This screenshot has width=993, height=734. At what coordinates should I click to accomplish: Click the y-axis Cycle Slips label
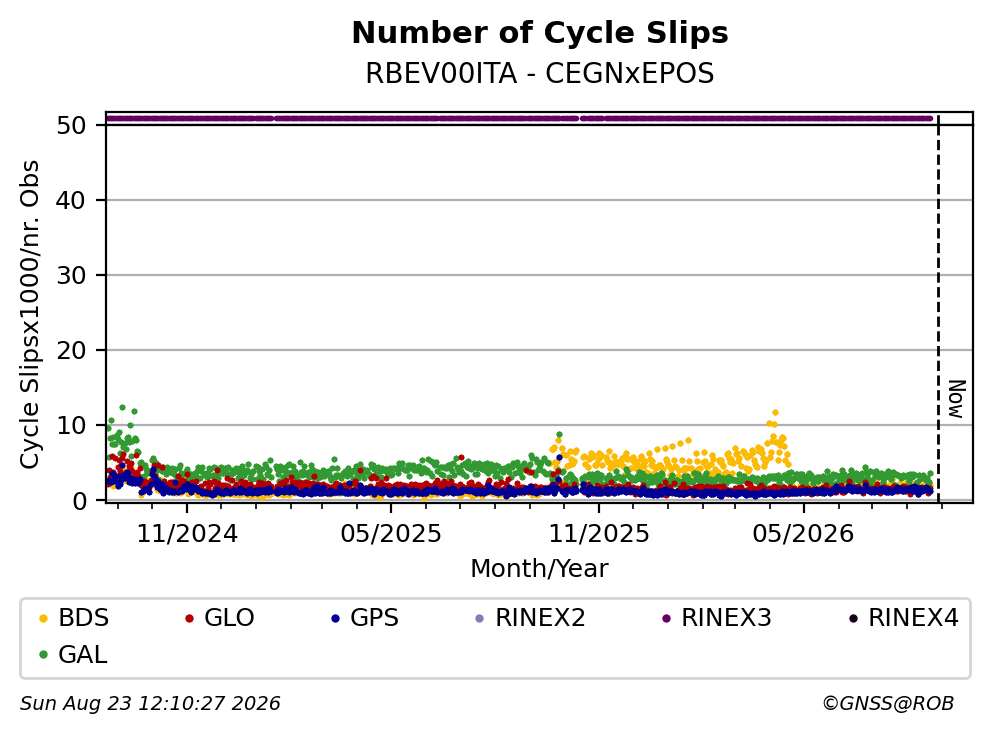[x=30, y=315]
